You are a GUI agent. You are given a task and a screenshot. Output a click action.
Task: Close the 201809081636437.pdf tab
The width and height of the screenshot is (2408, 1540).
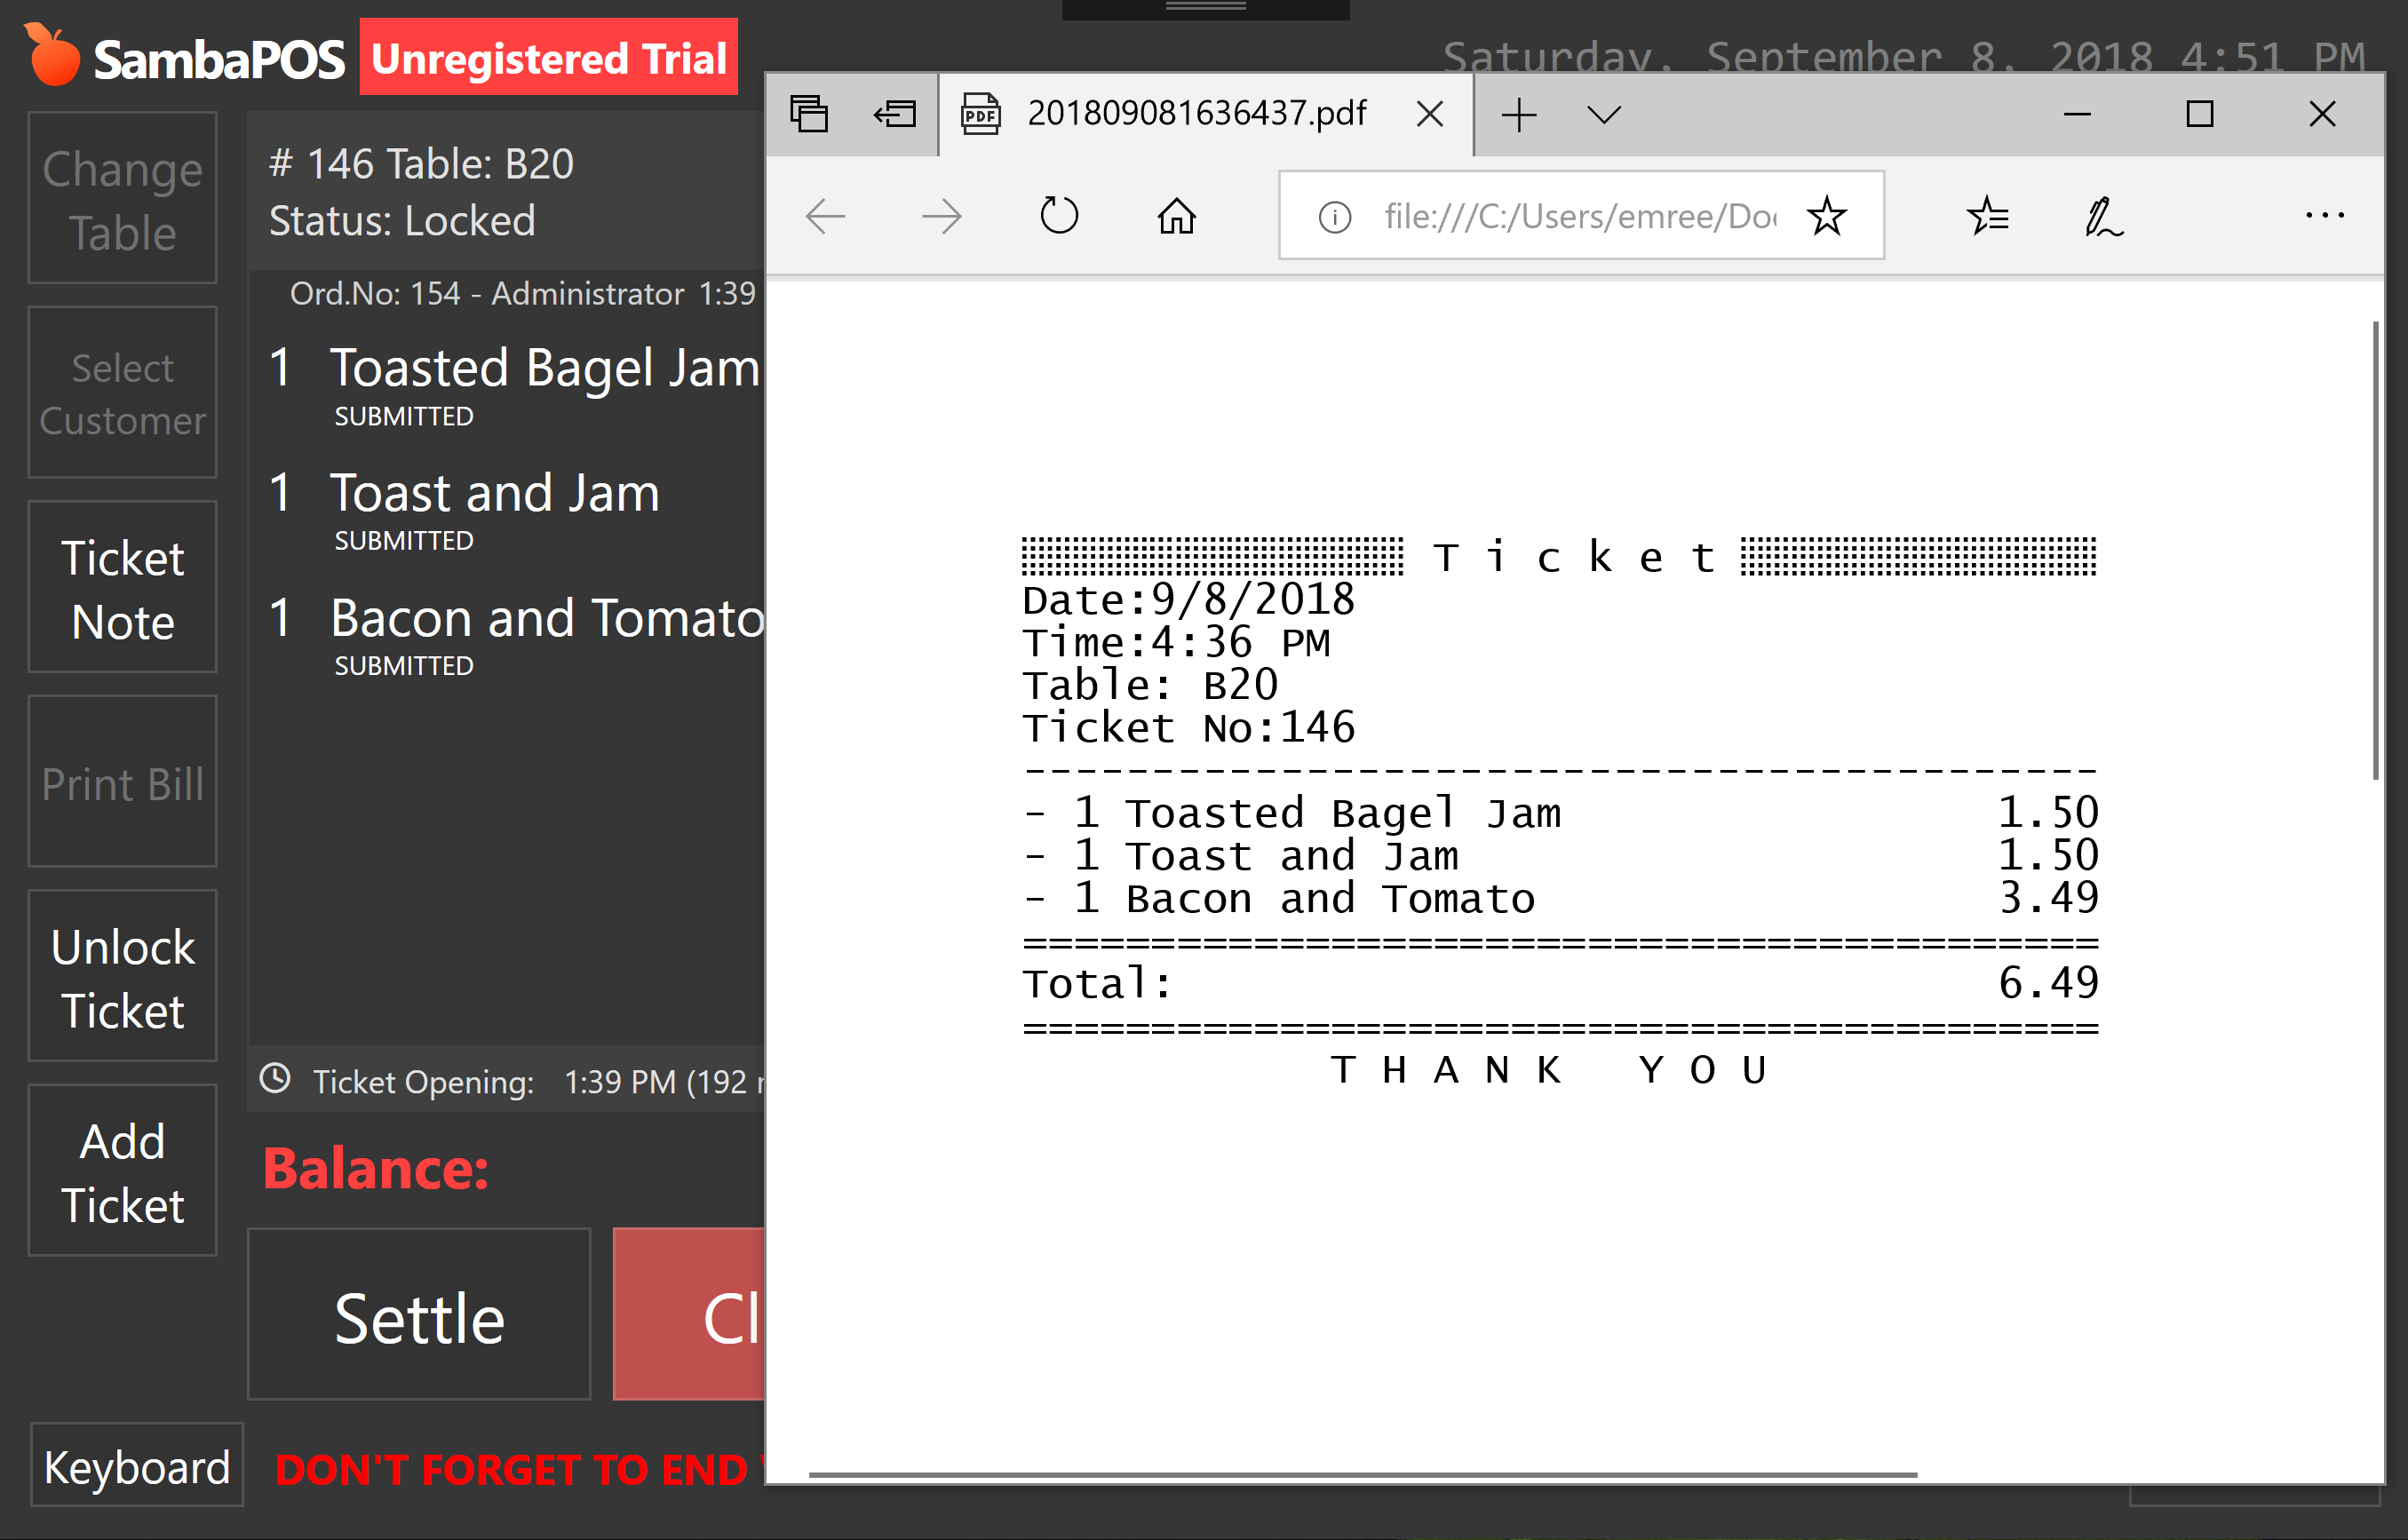tap(1430, 114)
